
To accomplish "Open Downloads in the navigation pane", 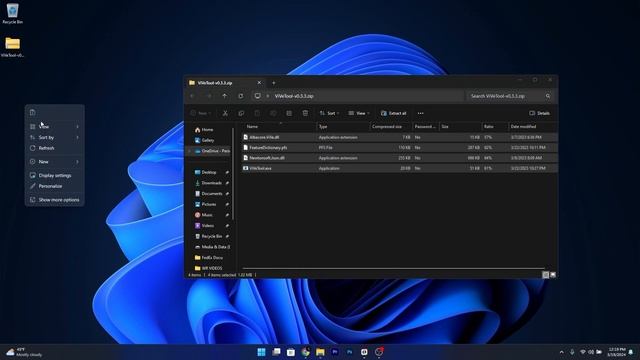I will [x=210, y=183].
